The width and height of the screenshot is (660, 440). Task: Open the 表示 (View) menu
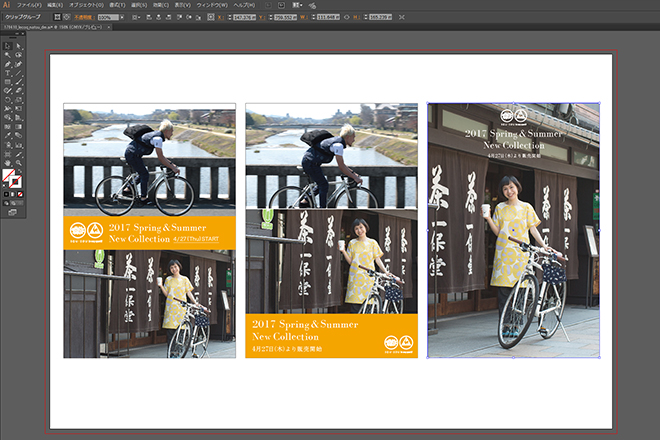click(x=183, y=5)
